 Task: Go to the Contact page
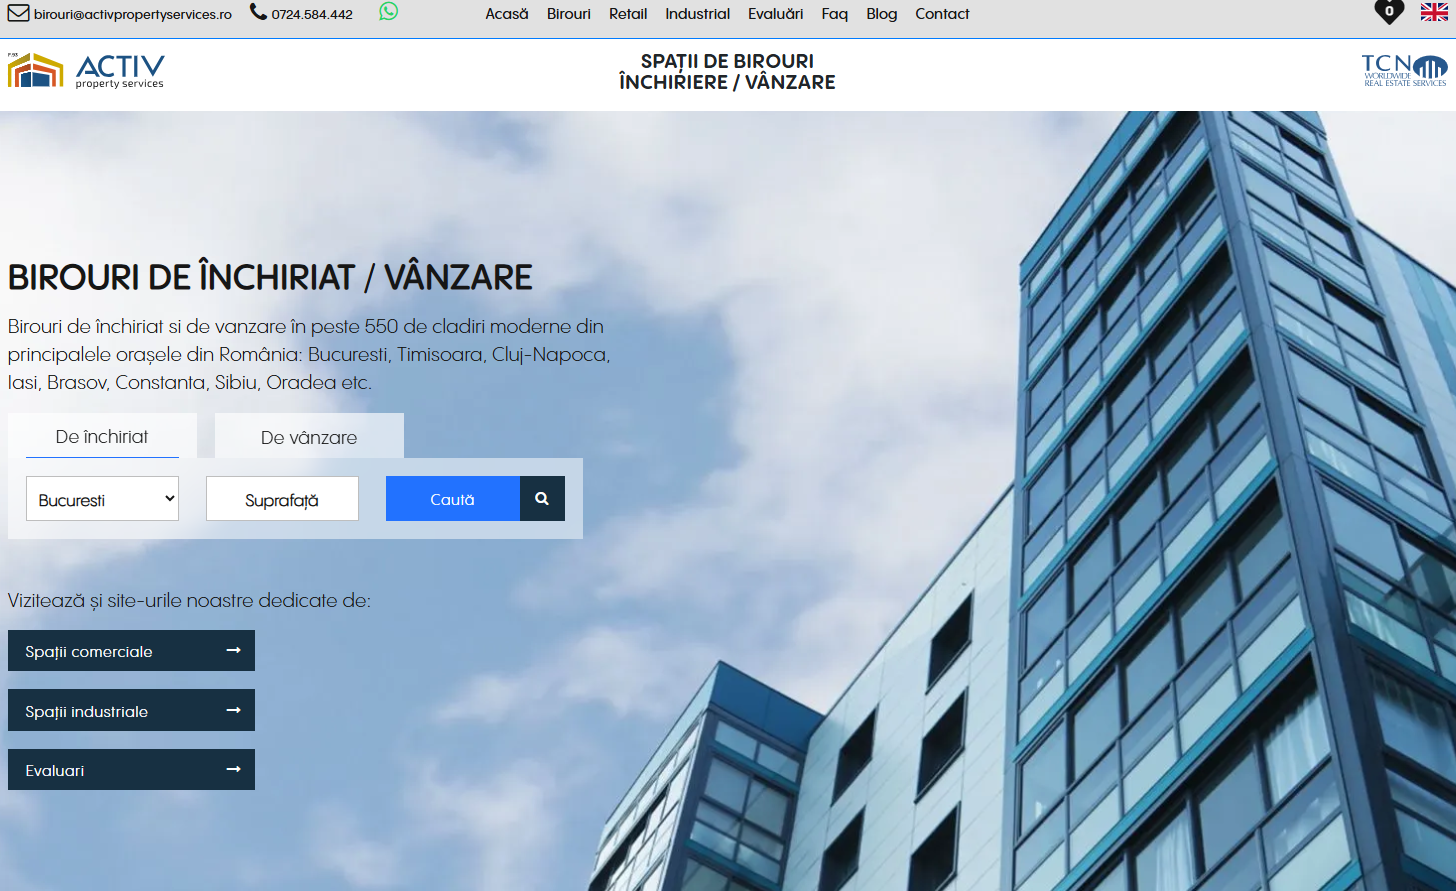942,14
